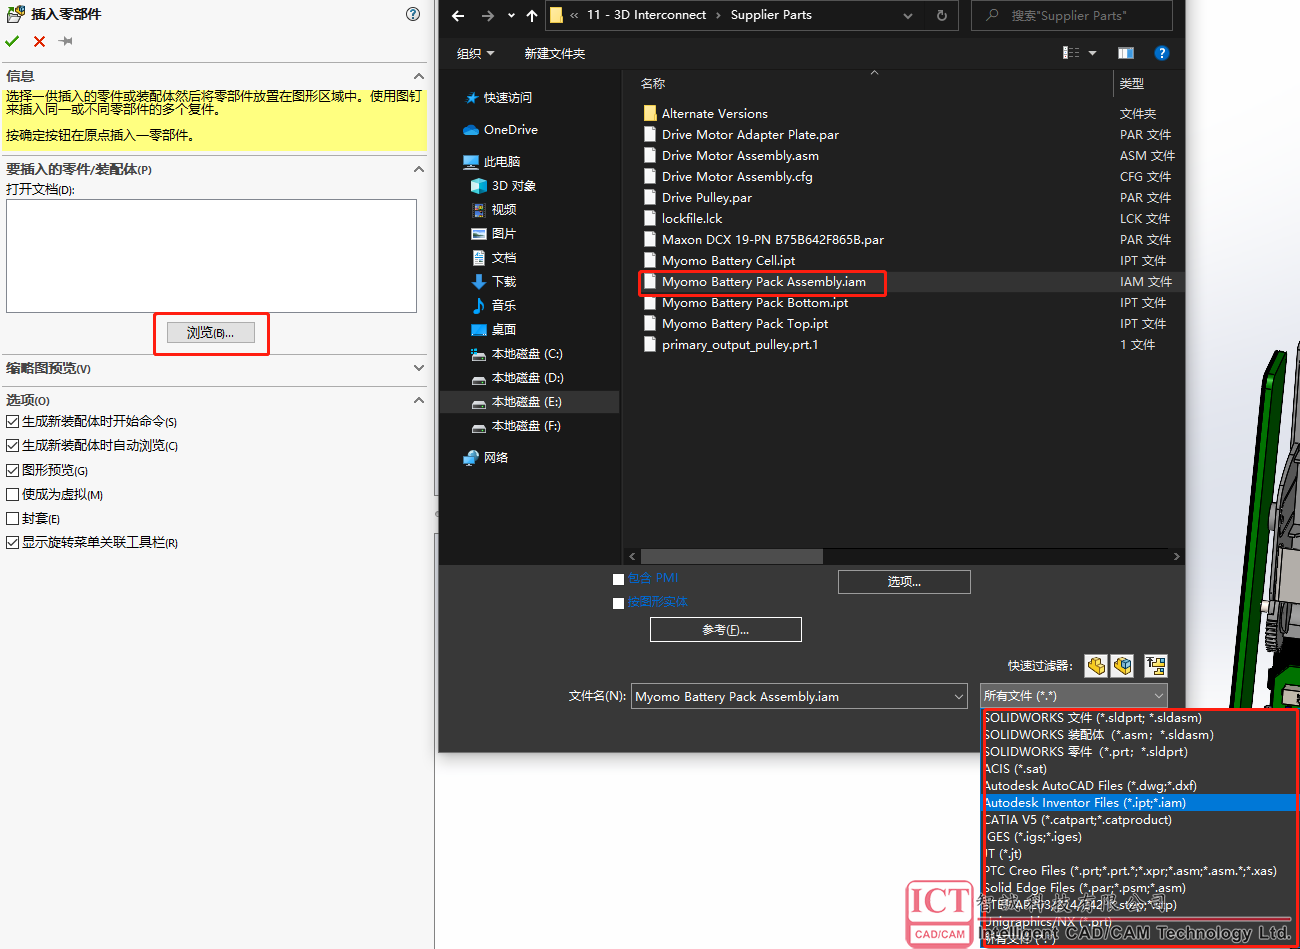
Task: Select 本地磁盘 (C:) drive
Action: click(527, 354)
